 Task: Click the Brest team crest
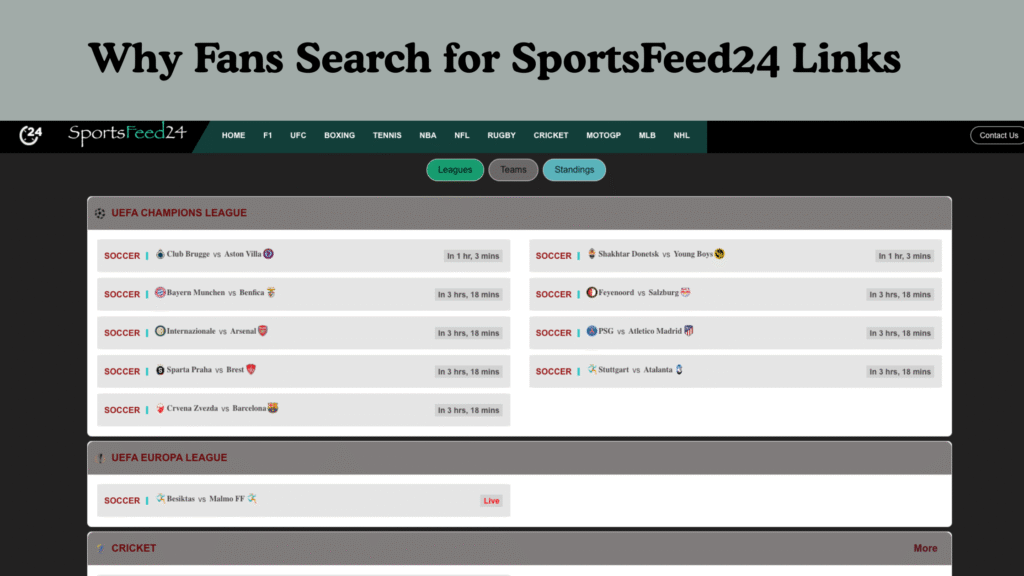251,370
